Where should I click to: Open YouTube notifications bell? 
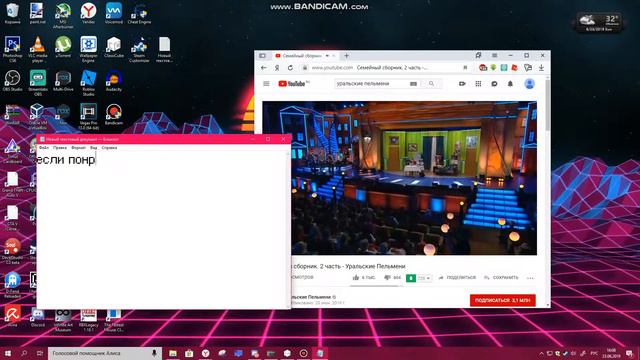tap(510, 84)
